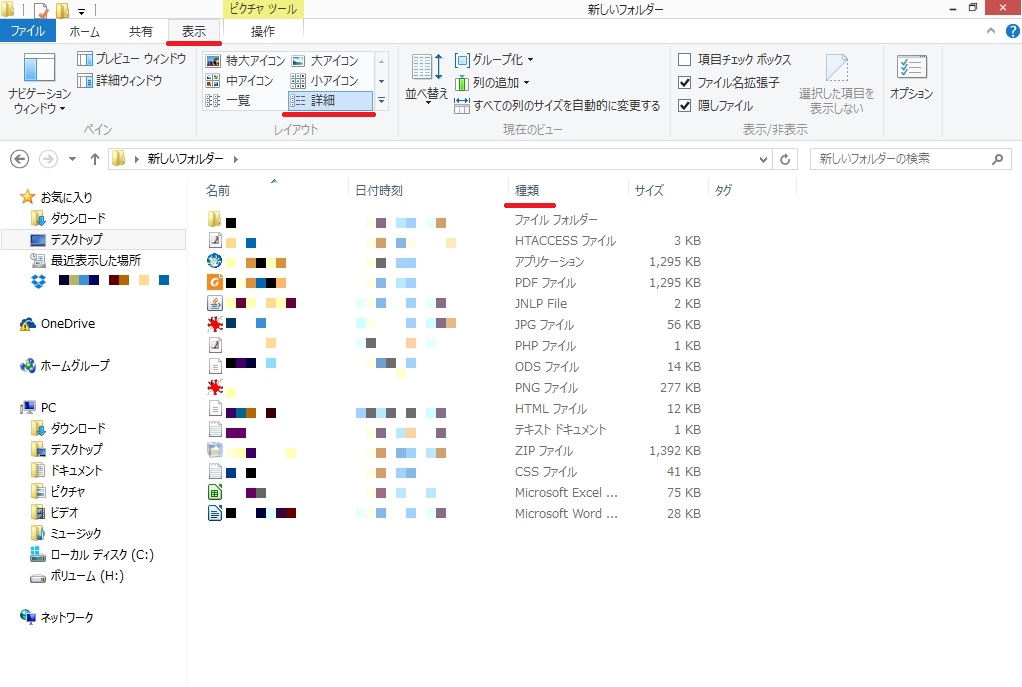Expand breadcrumb arrow after 新しいフォルダー

pyautogui.click(x=235, y=159)
